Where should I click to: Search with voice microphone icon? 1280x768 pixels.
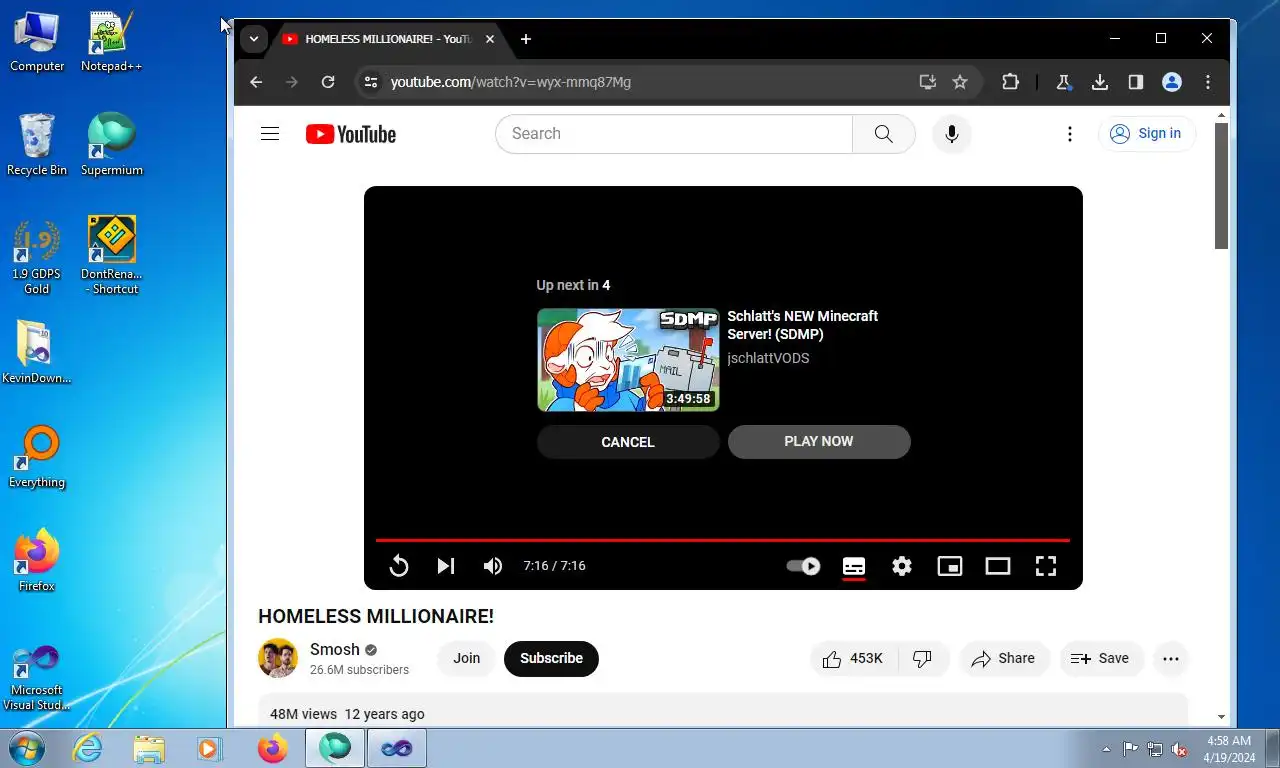(952, 134)
